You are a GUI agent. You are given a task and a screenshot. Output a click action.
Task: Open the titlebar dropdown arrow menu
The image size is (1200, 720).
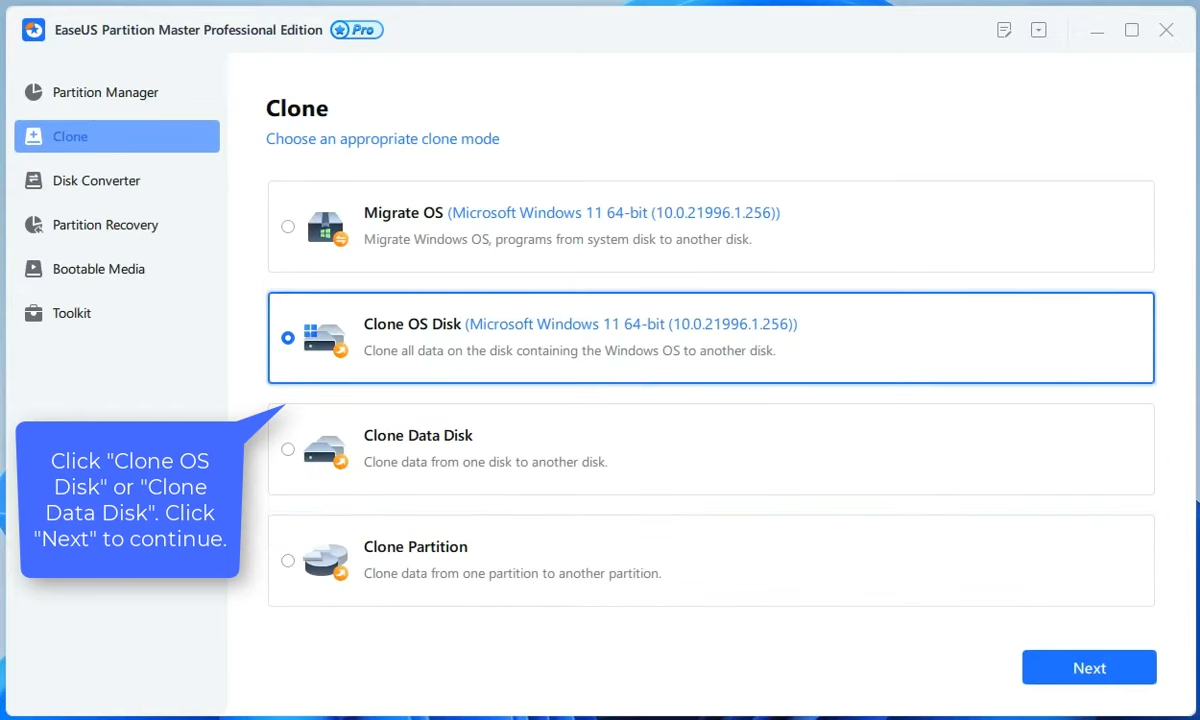(1039, 30)
